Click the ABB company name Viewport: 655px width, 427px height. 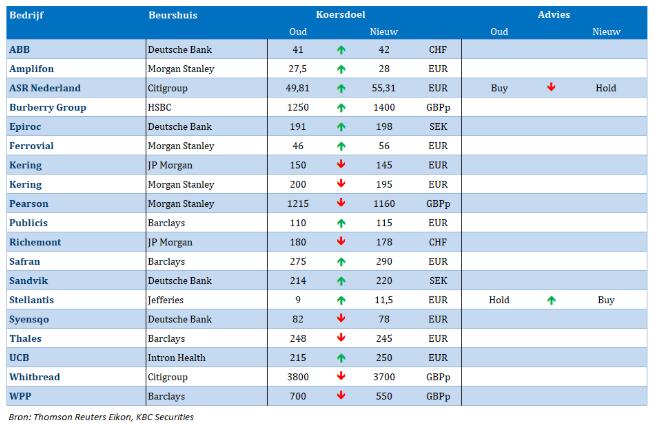[20, 49]
